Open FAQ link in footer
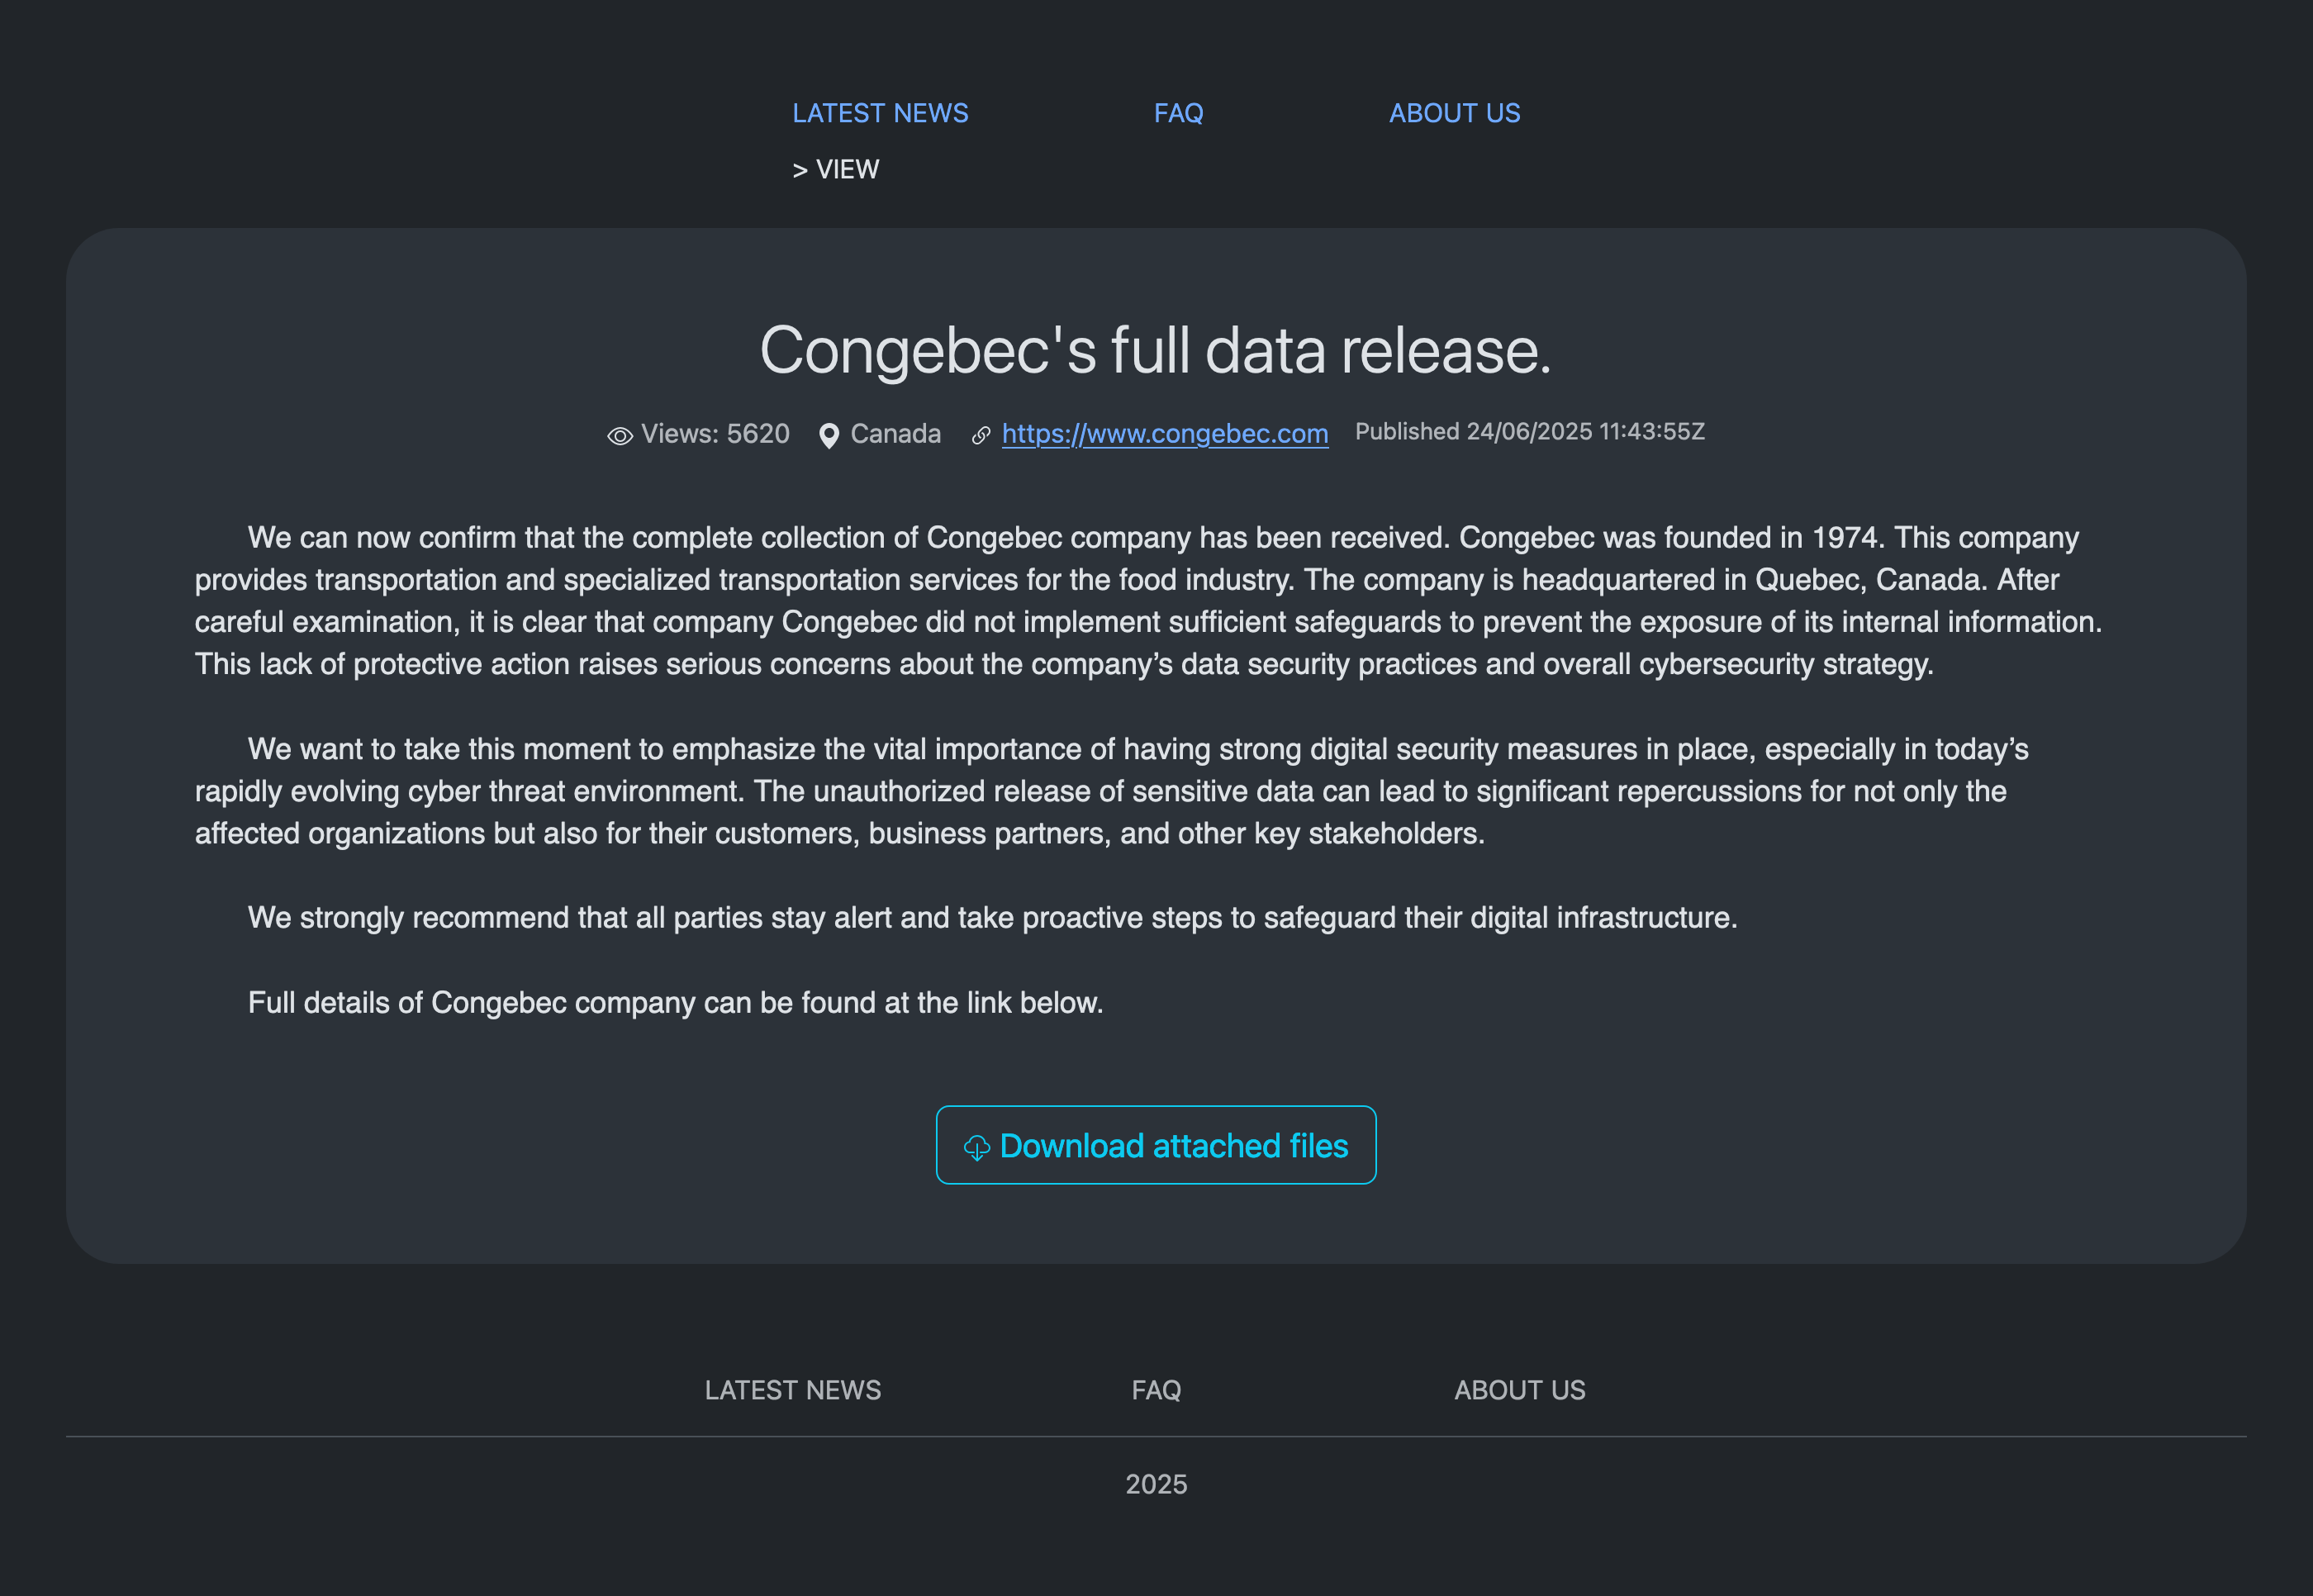Screen dimensions: 2313x1596 [1156, 1390]
